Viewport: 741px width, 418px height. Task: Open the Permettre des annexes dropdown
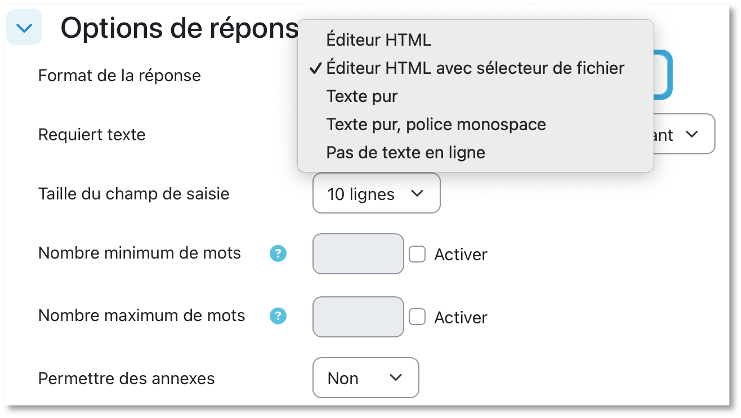pos(365,378)
